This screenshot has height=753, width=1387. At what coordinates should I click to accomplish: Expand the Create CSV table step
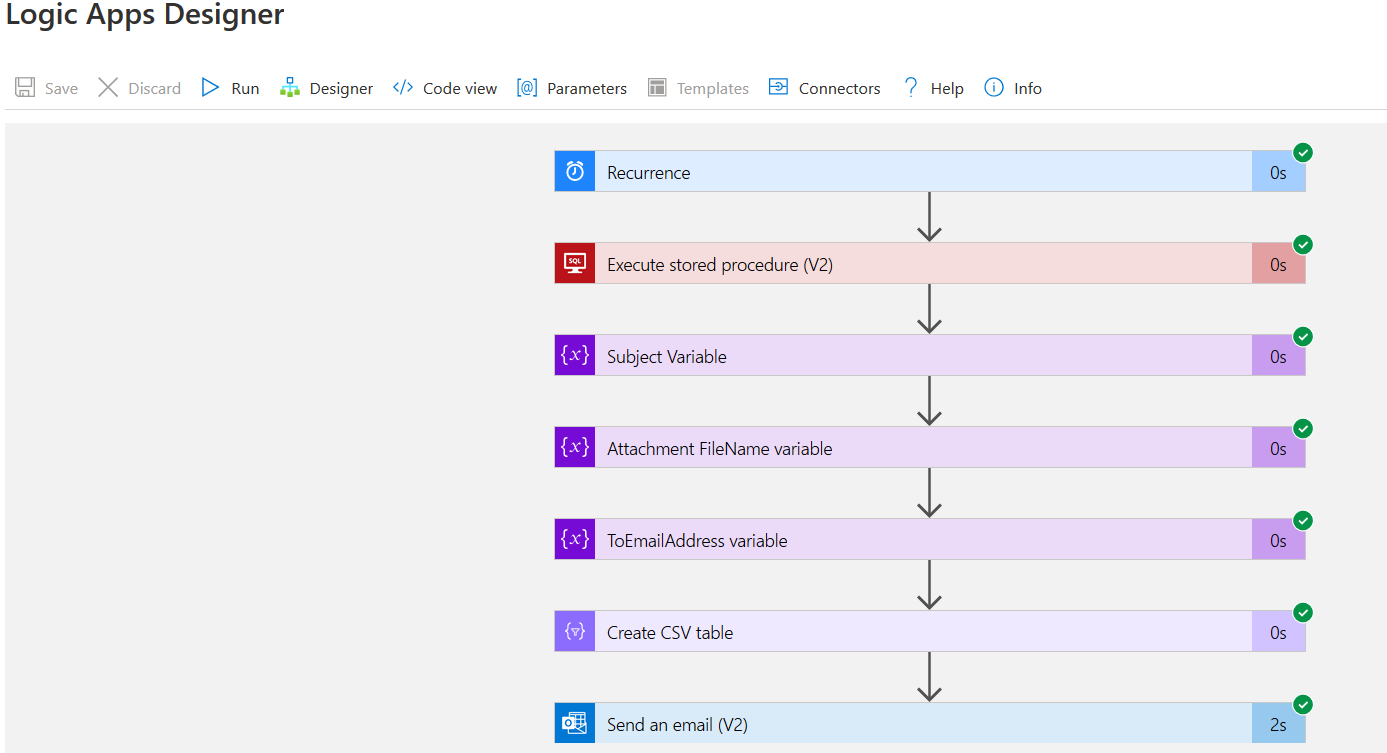coord(670,633)
